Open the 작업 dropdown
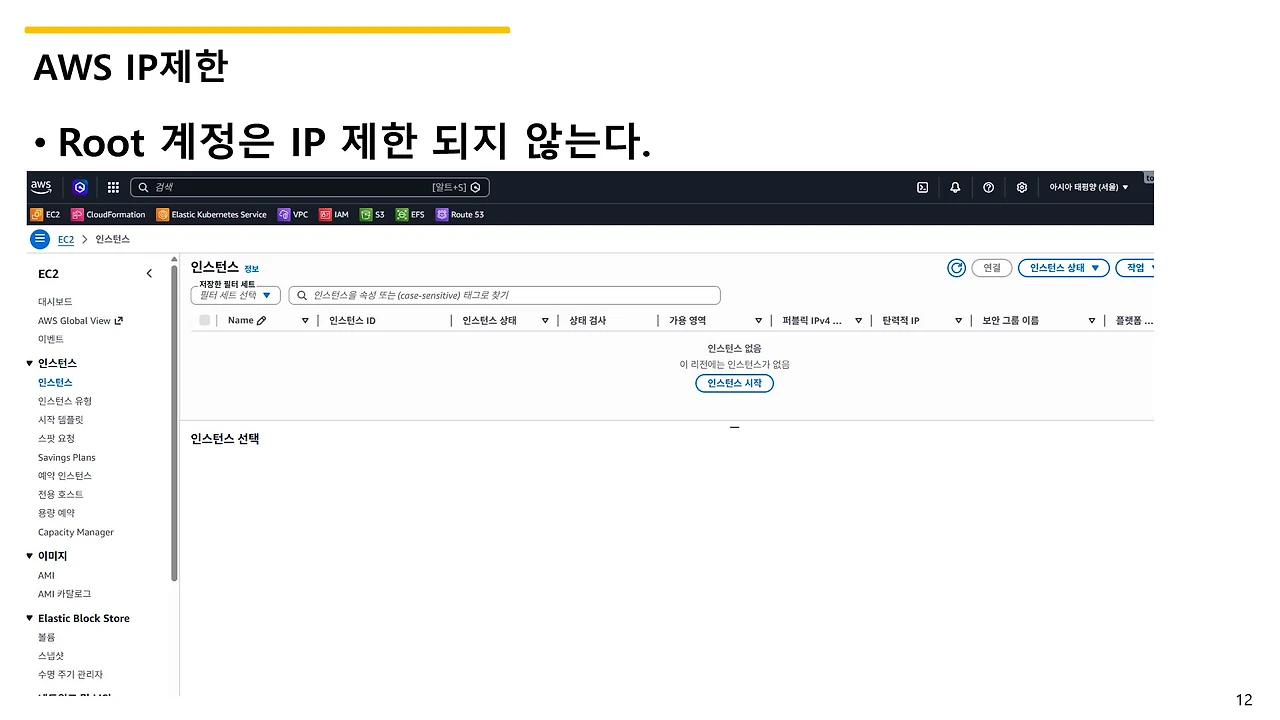The image size is (1280, 720). point(1133,267)
